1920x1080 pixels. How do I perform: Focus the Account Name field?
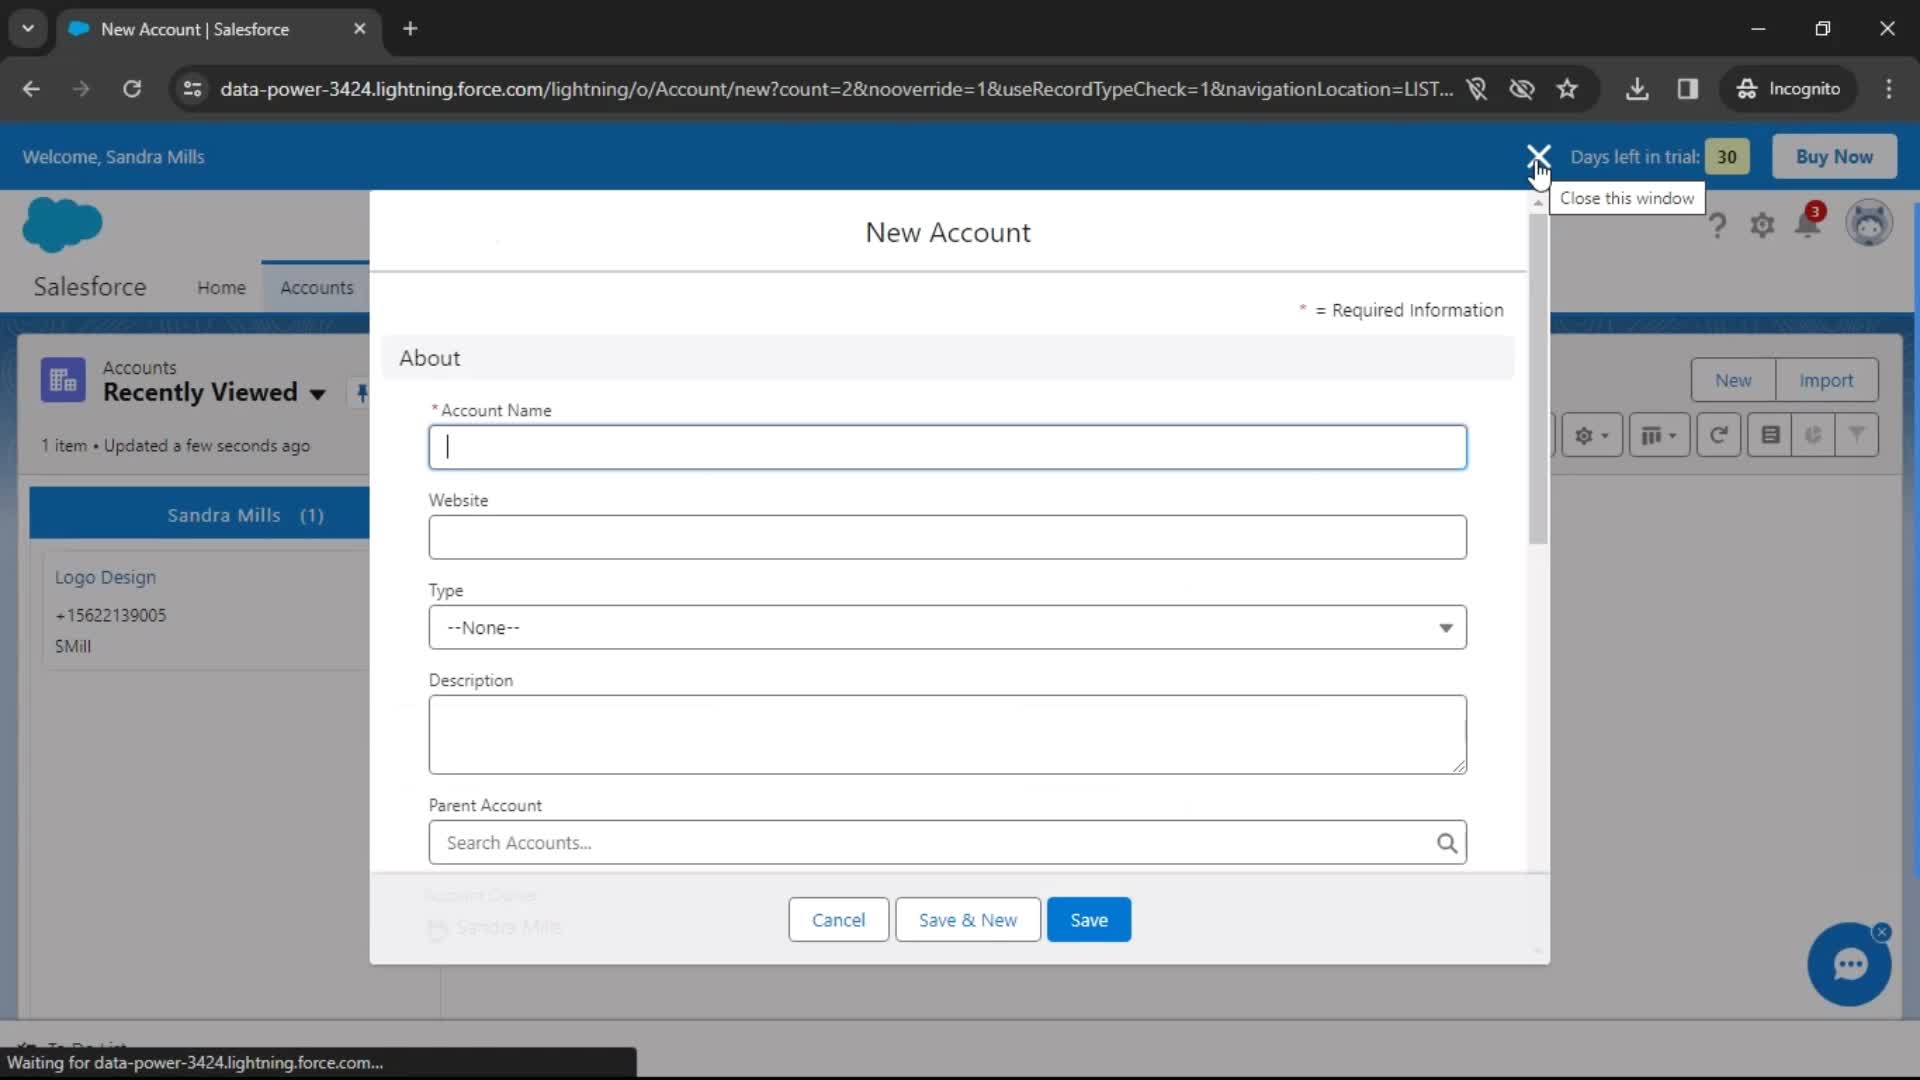coord(947,447)
